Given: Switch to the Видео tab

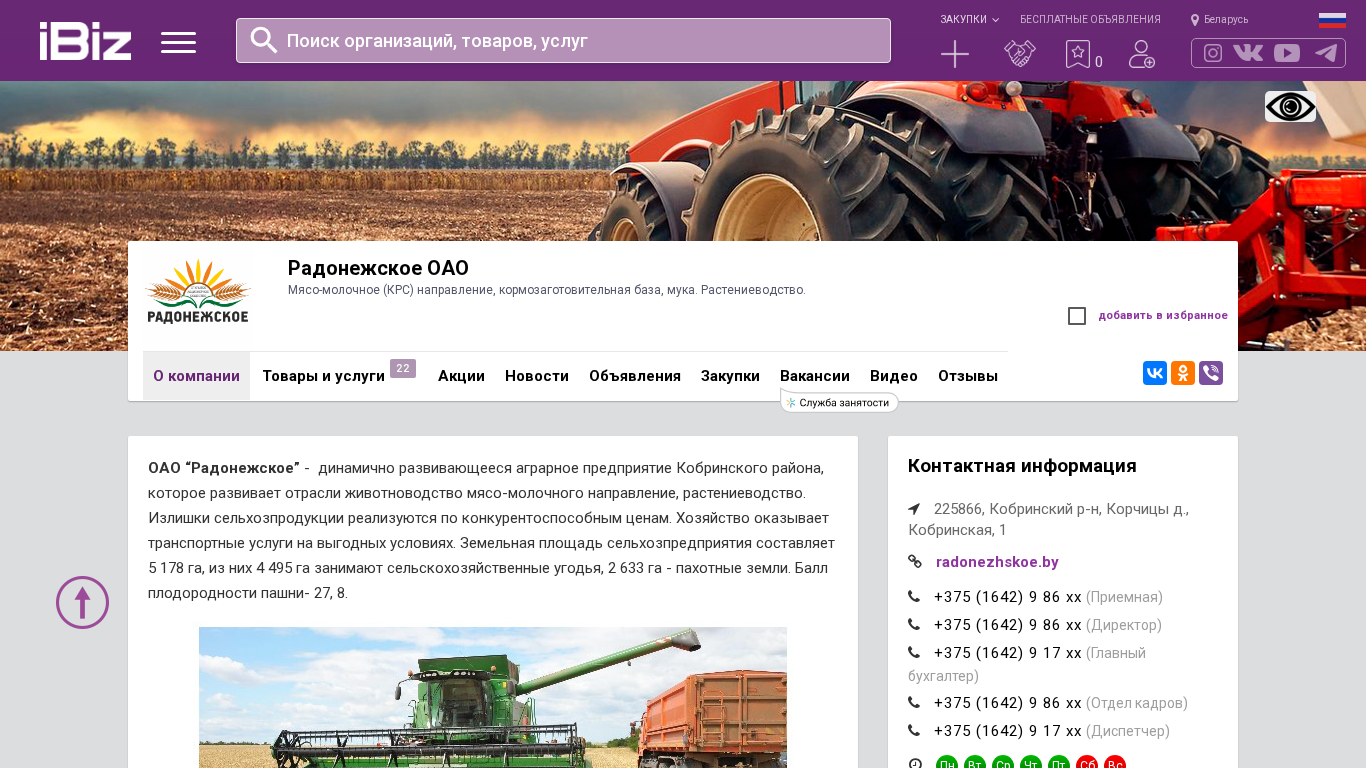Looking at the screenshot, I should (894, 376).
